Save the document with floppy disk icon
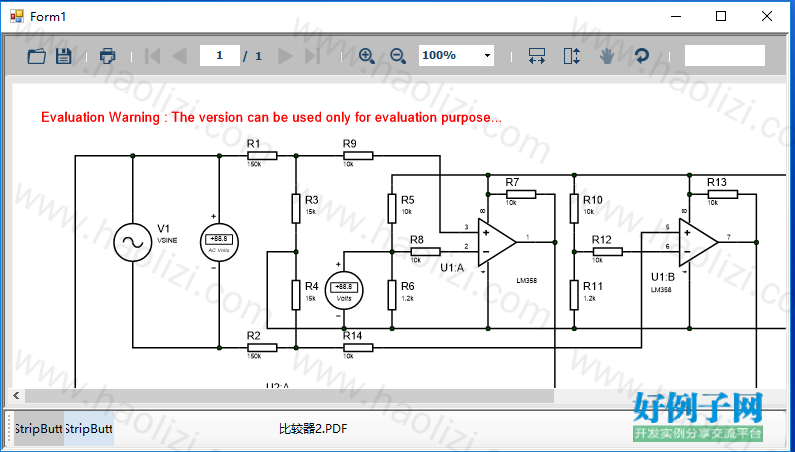The width and height of the screenshot is (795, 452). (x=63, y=56)
